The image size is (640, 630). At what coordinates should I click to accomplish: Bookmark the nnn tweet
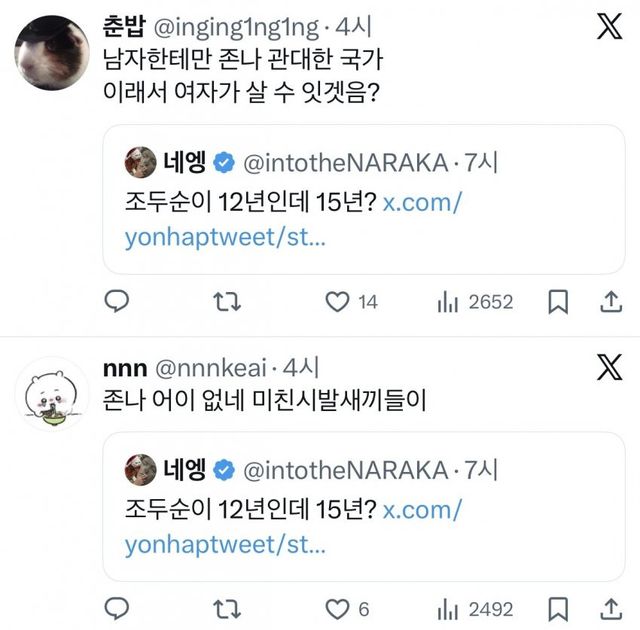[x=559, y=608]
